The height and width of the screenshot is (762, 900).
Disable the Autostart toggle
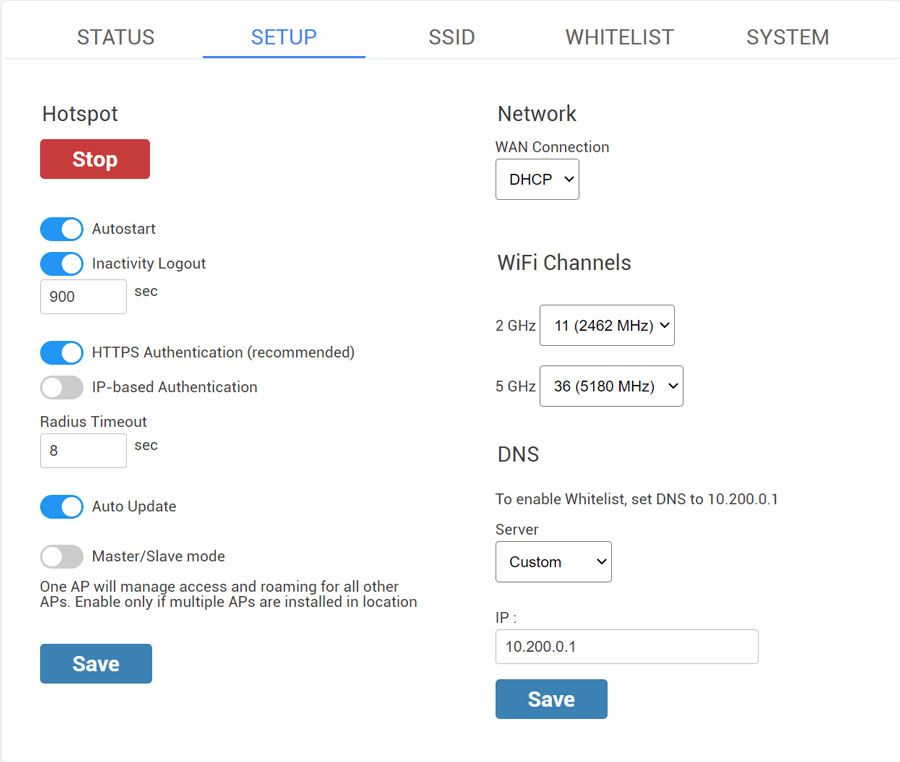pyautogui.click(x=62, y=229)
